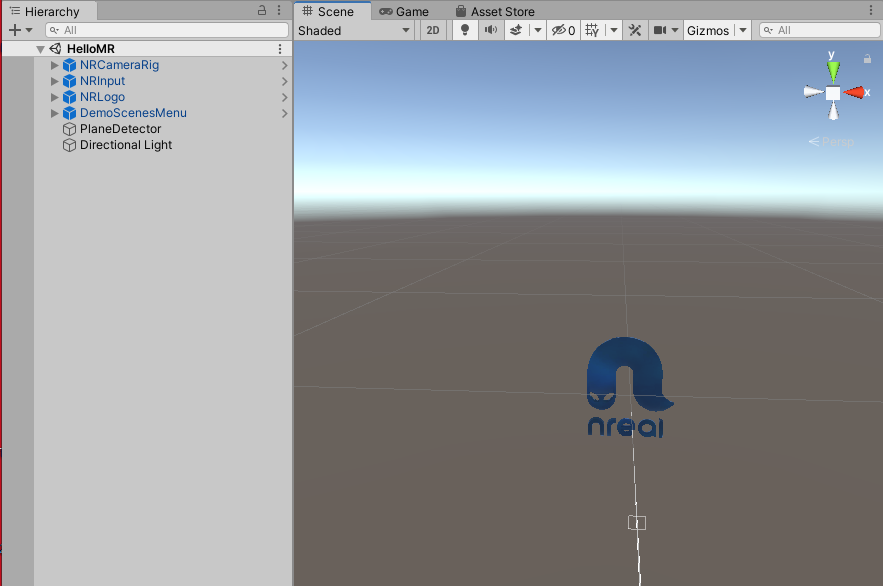
Task: Click the Directional Light gray cube icon
Action: pyautogui.click(x=69, y=145)
